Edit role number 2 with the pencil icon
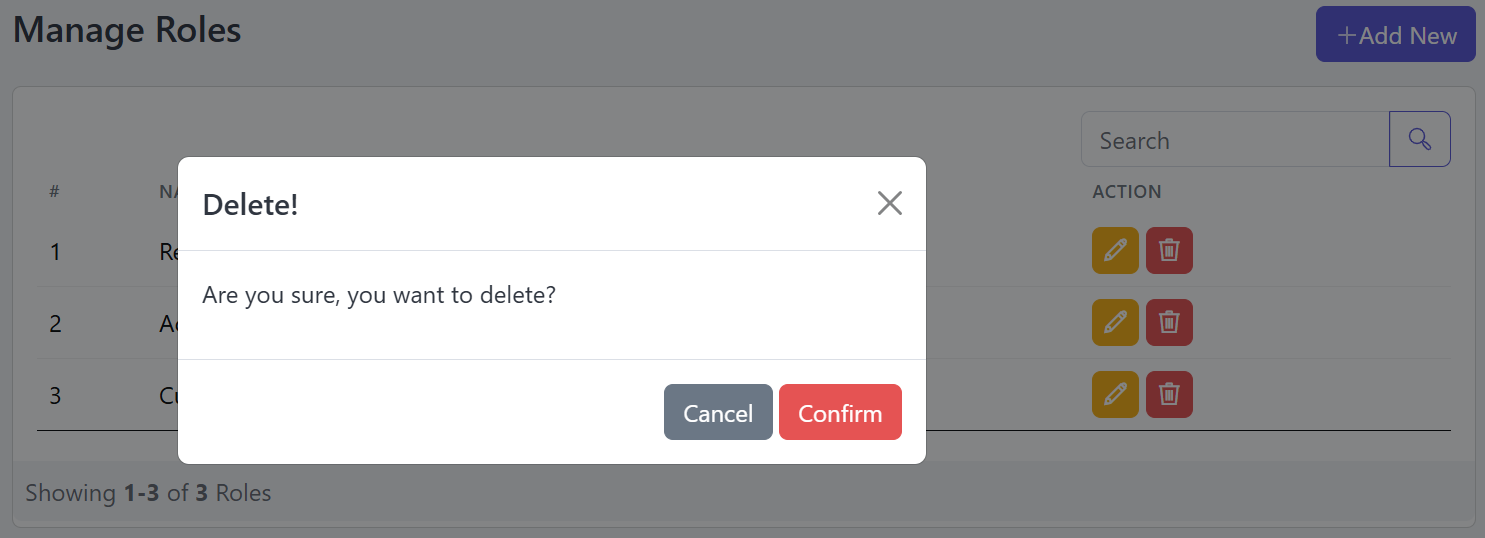The image size is (1485, 538). point(1115,322)
